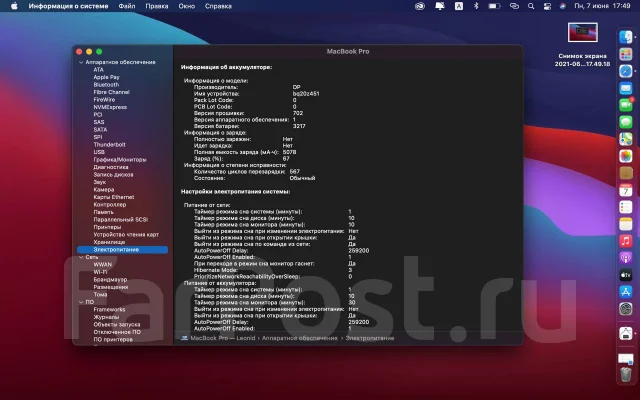Select NVMExpress in sidebar
The width and height of the screenshot is (640, 400).
(110, 107)
